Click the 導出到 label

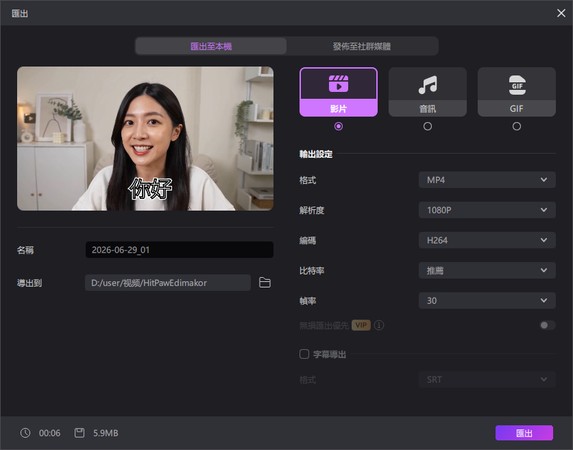tap(30, 283)
